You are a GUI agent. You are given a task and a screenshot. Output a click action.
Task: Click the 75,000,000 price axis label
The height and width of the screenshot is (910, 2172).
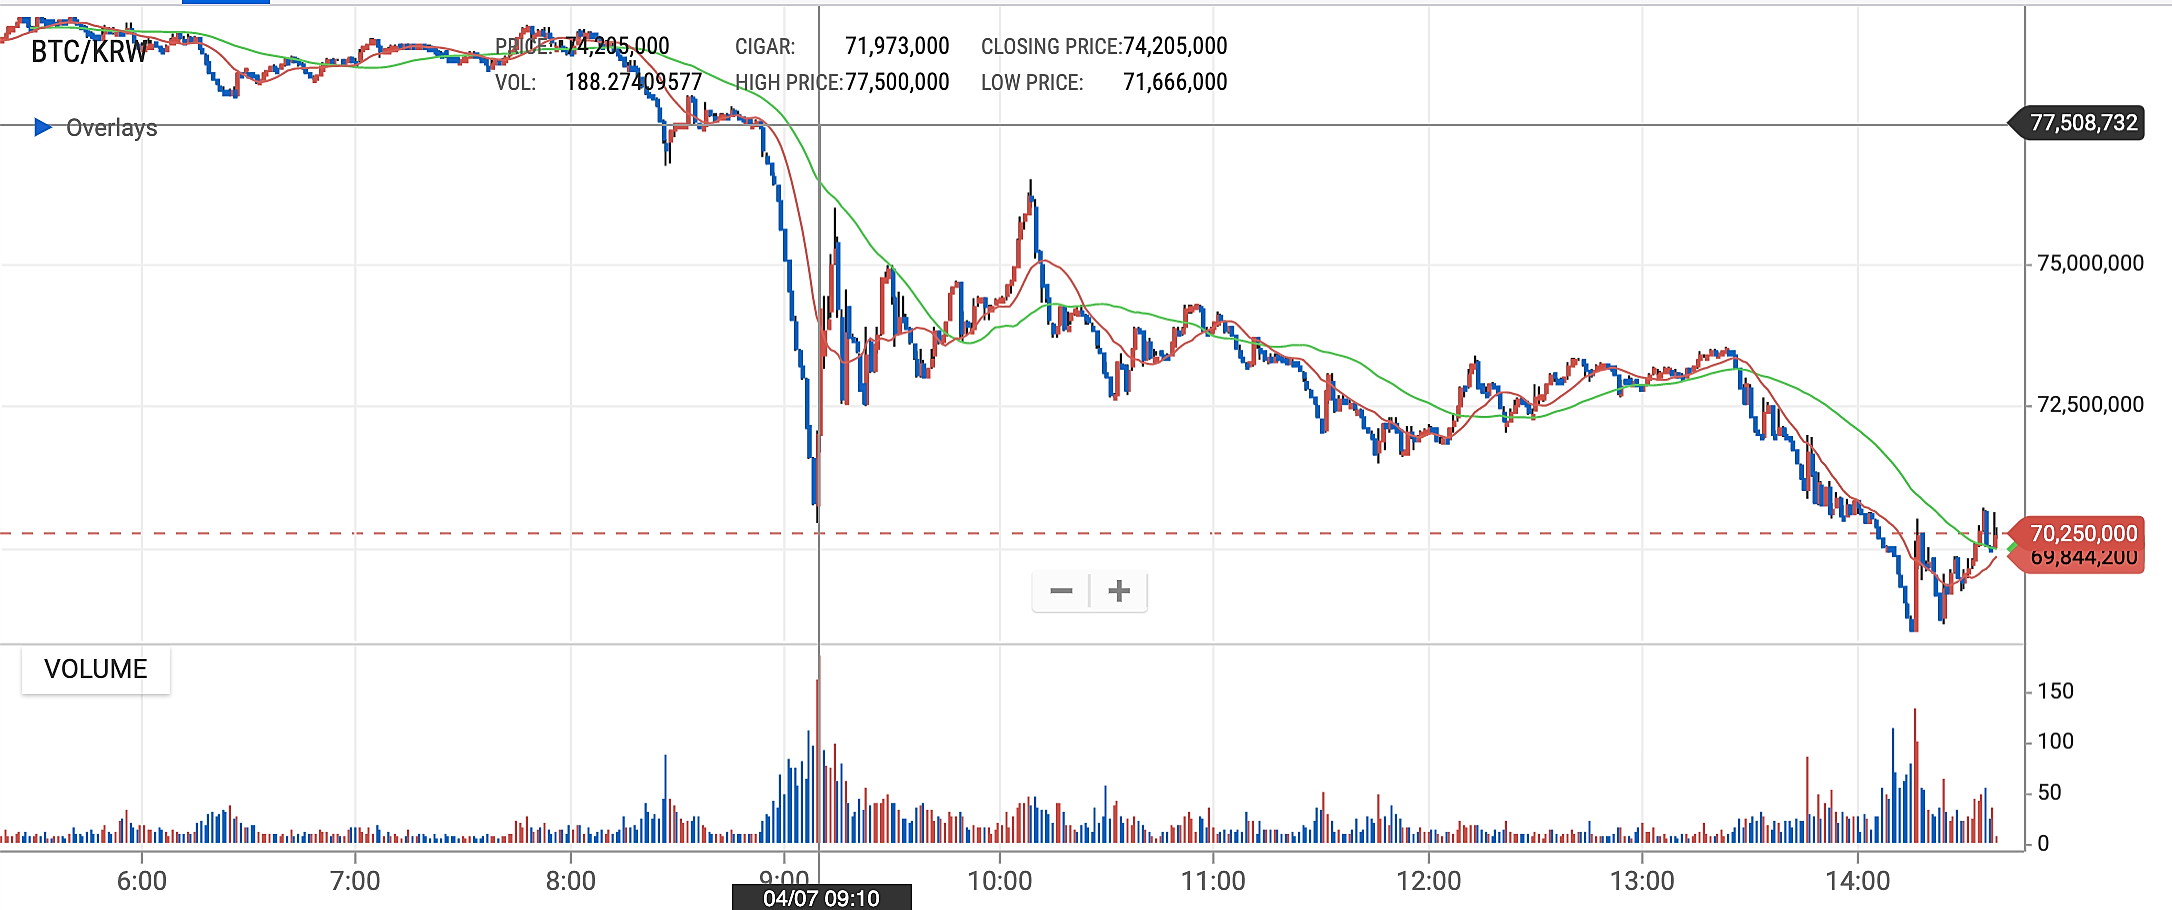click(2090, 263)
